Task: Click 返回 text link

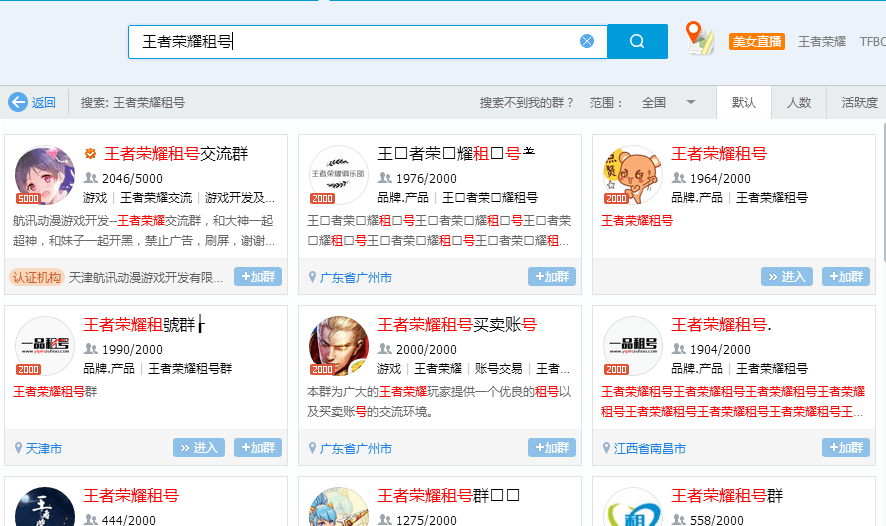Action: pyautogui.click(x=44, y=102)
